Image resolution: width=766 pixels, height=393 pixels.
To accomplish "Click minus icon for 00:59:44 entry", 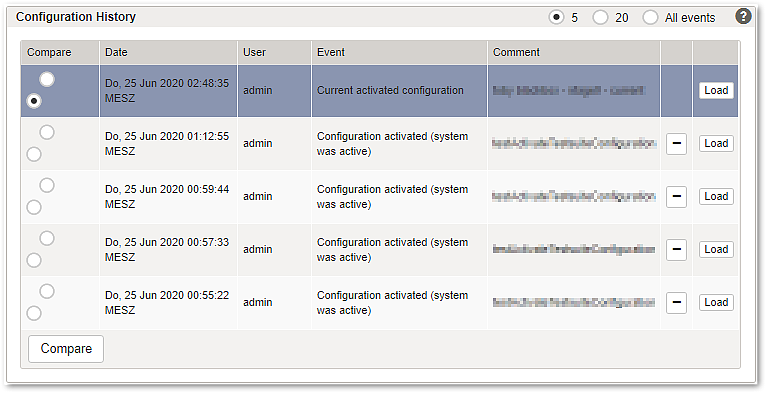I will [677, 196].
